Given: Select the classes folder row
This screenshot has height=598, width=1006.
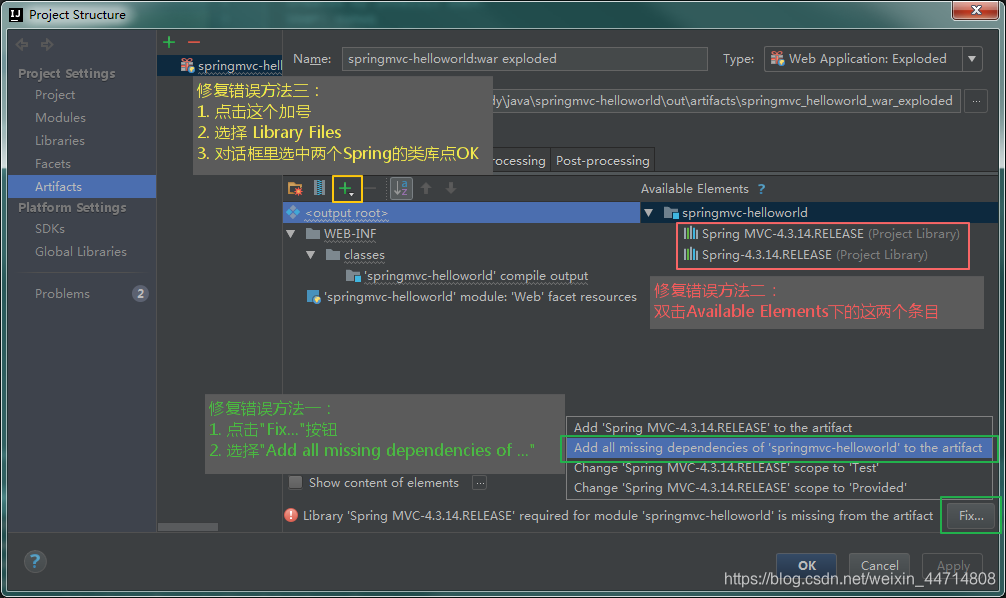Looking at the screenshot, I should click(364, 255).
